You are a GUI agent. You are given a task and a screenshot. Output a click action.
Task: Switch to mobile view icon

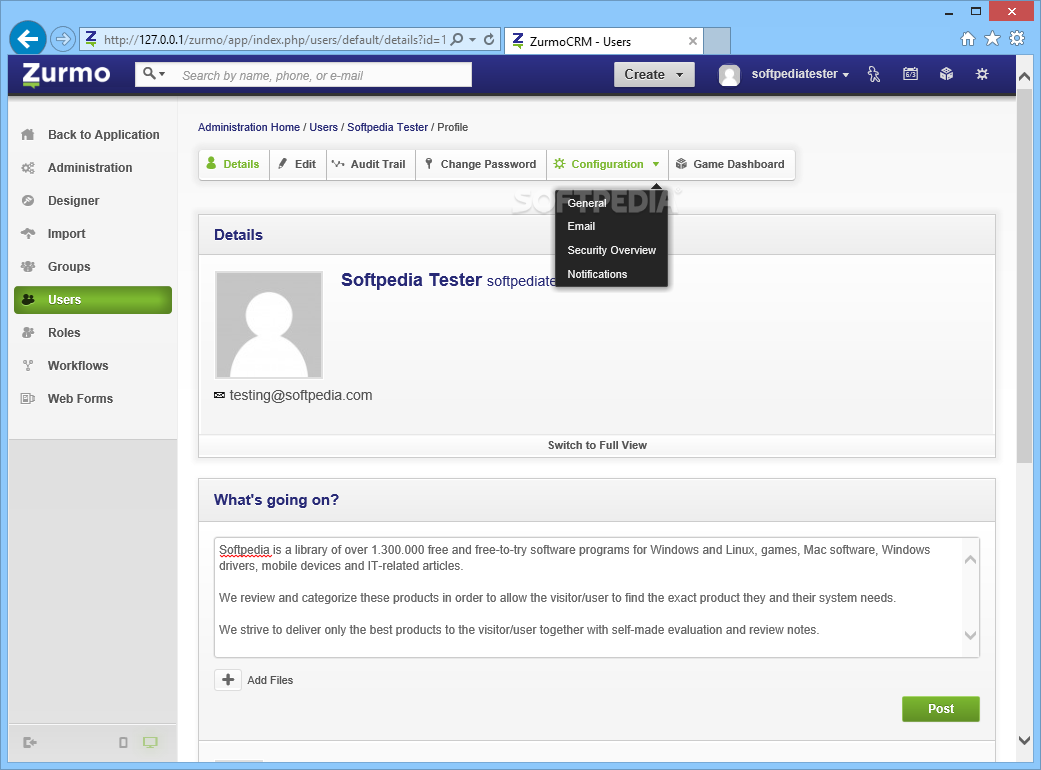(x=123, y=743)
